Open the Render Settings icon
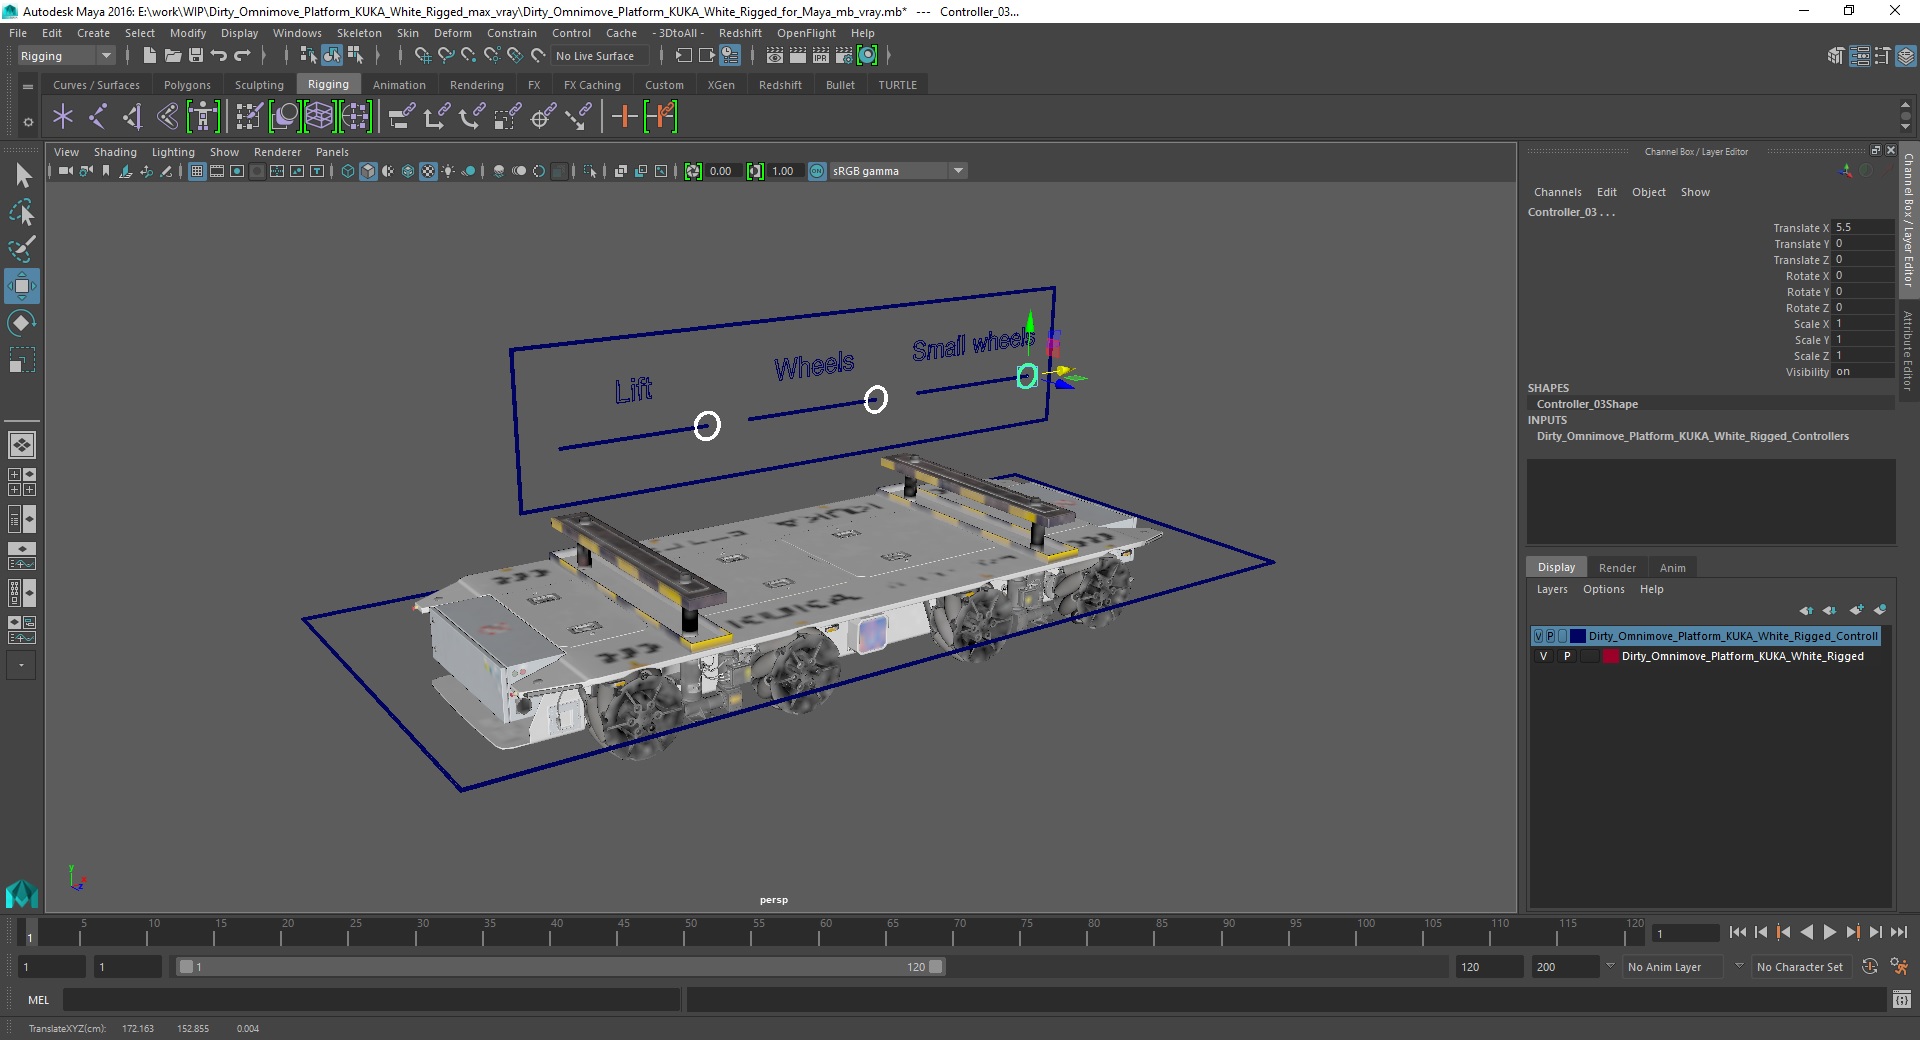This screenshot has width=1920, height=1040. click(844, 56)
